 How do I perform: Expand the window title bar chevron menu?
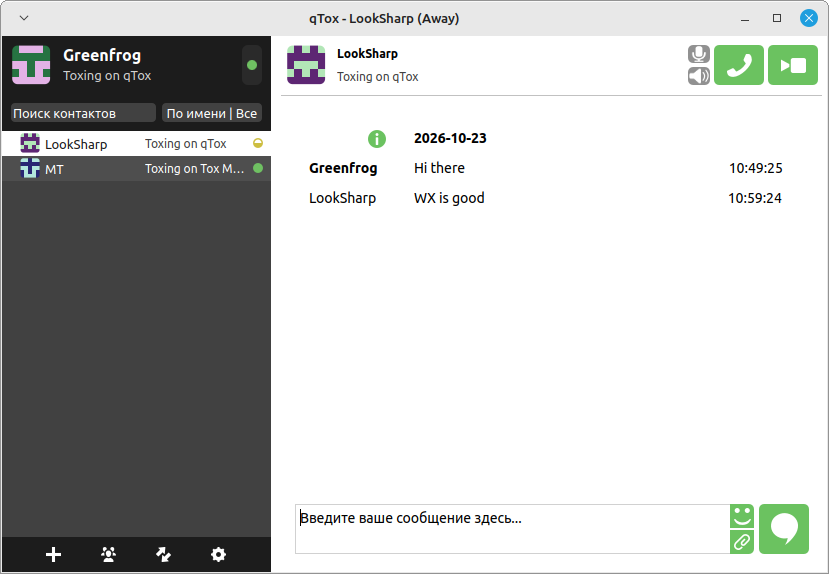[x=24, y=18]
